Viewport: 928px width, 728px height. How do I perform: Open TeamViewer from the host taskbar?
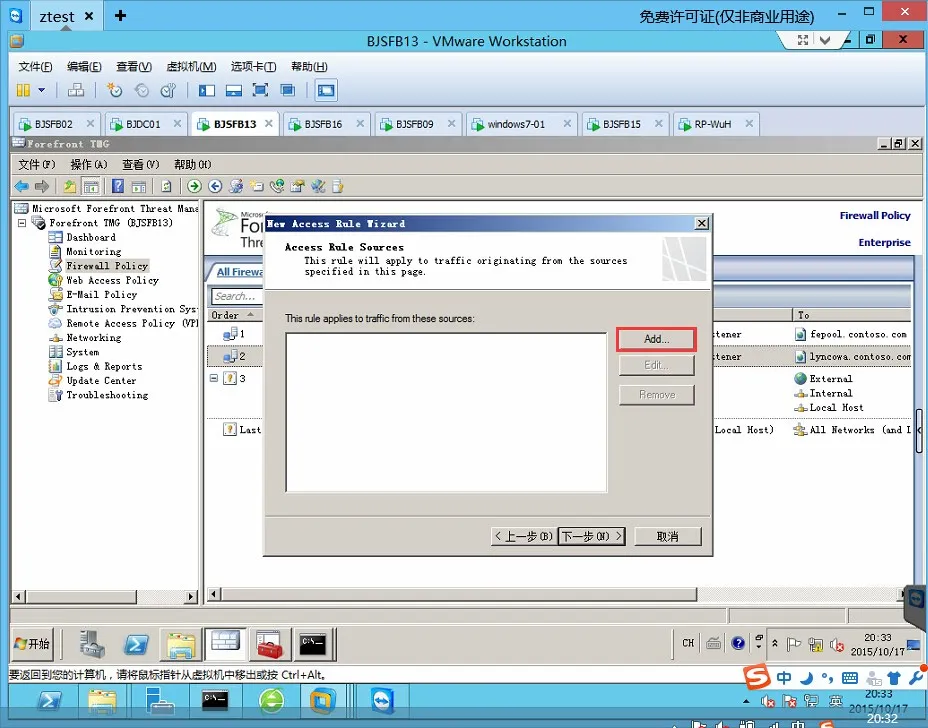382,701
